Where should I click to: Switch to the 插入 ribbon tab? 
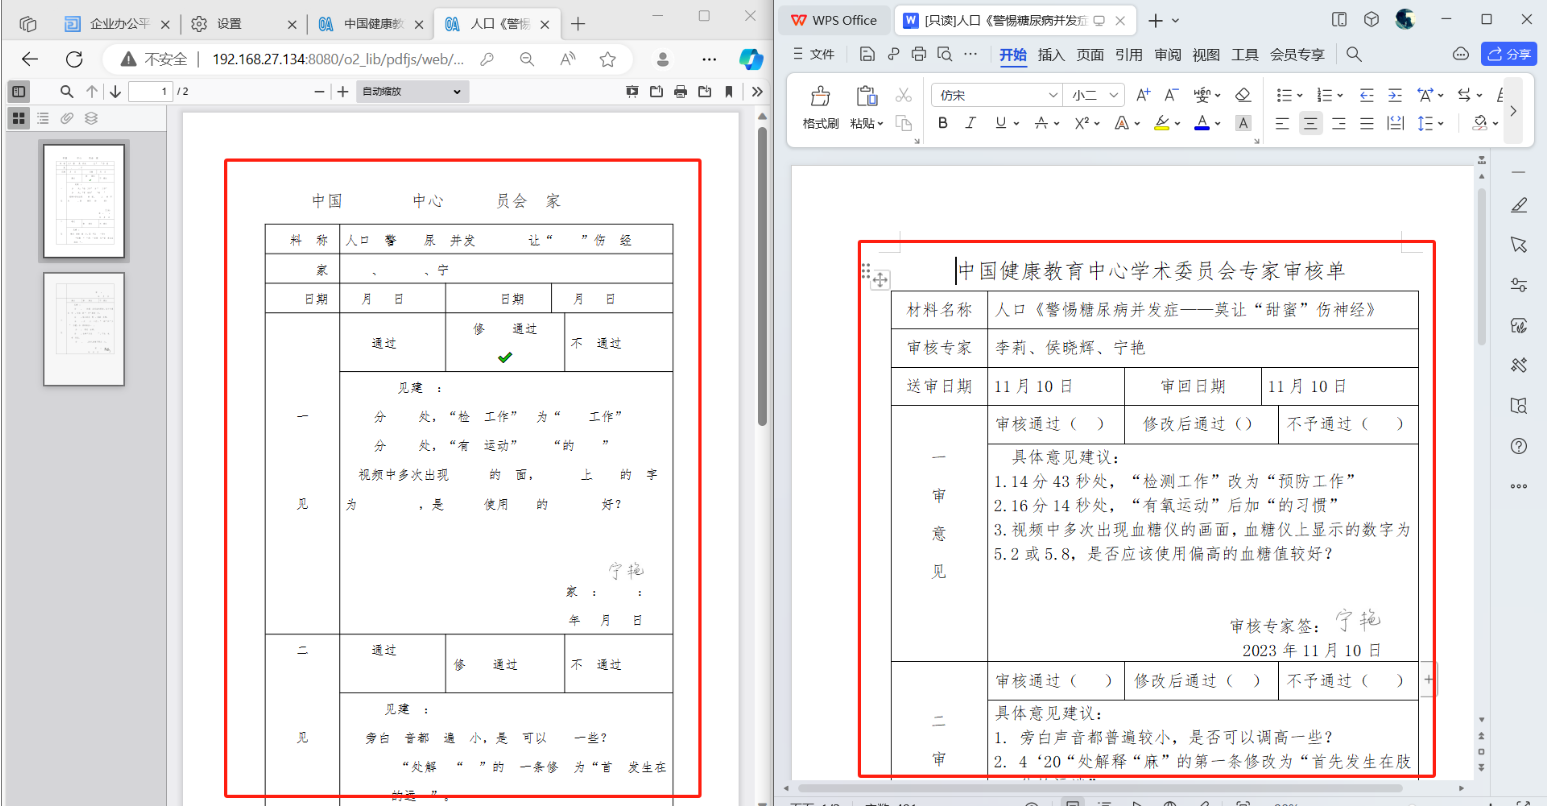[1051, 55]
